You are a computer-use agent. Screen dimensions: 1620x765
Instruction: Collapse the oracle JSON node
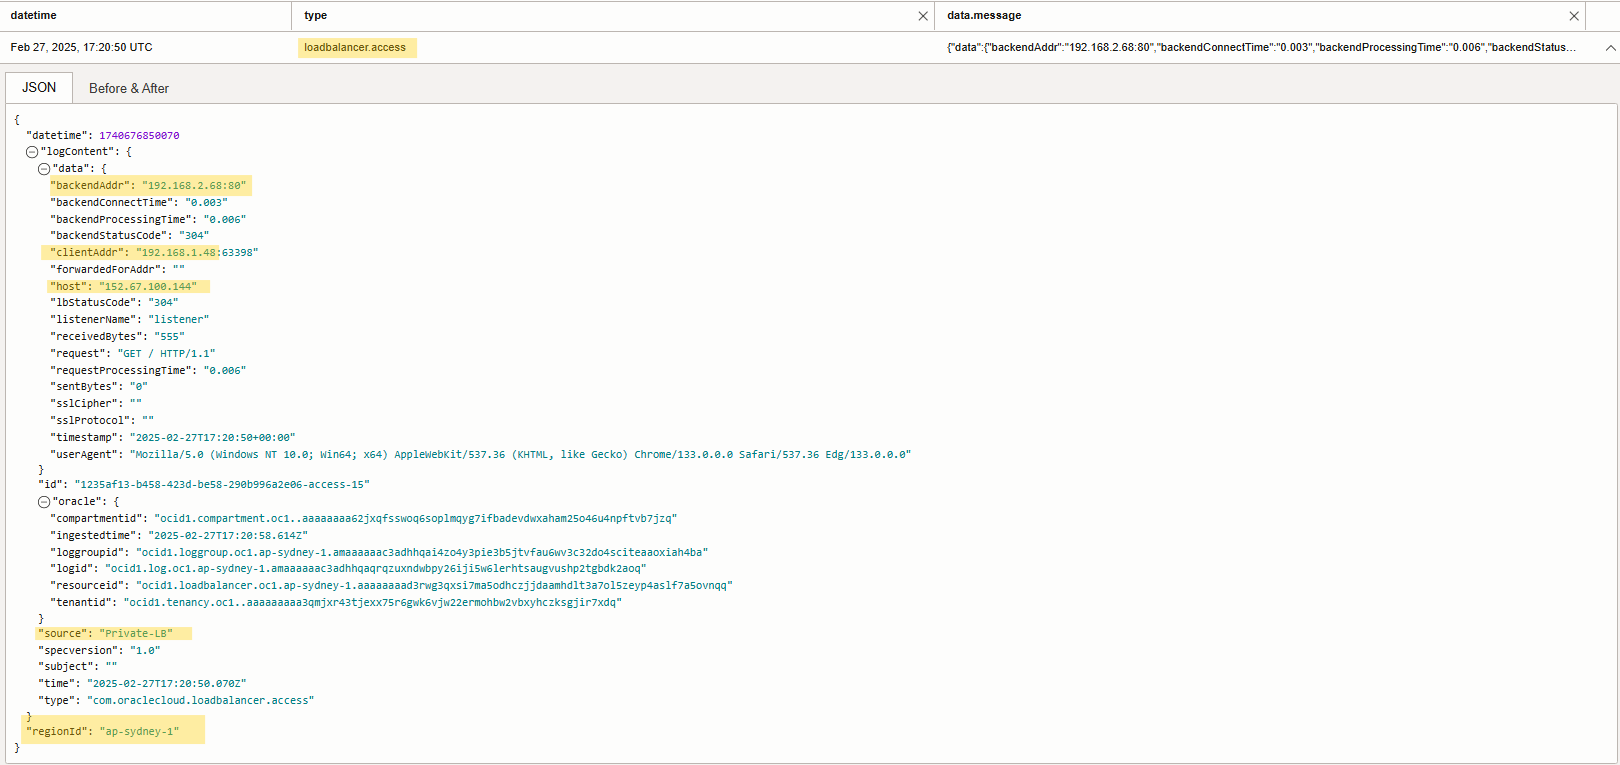coord(44,502)
